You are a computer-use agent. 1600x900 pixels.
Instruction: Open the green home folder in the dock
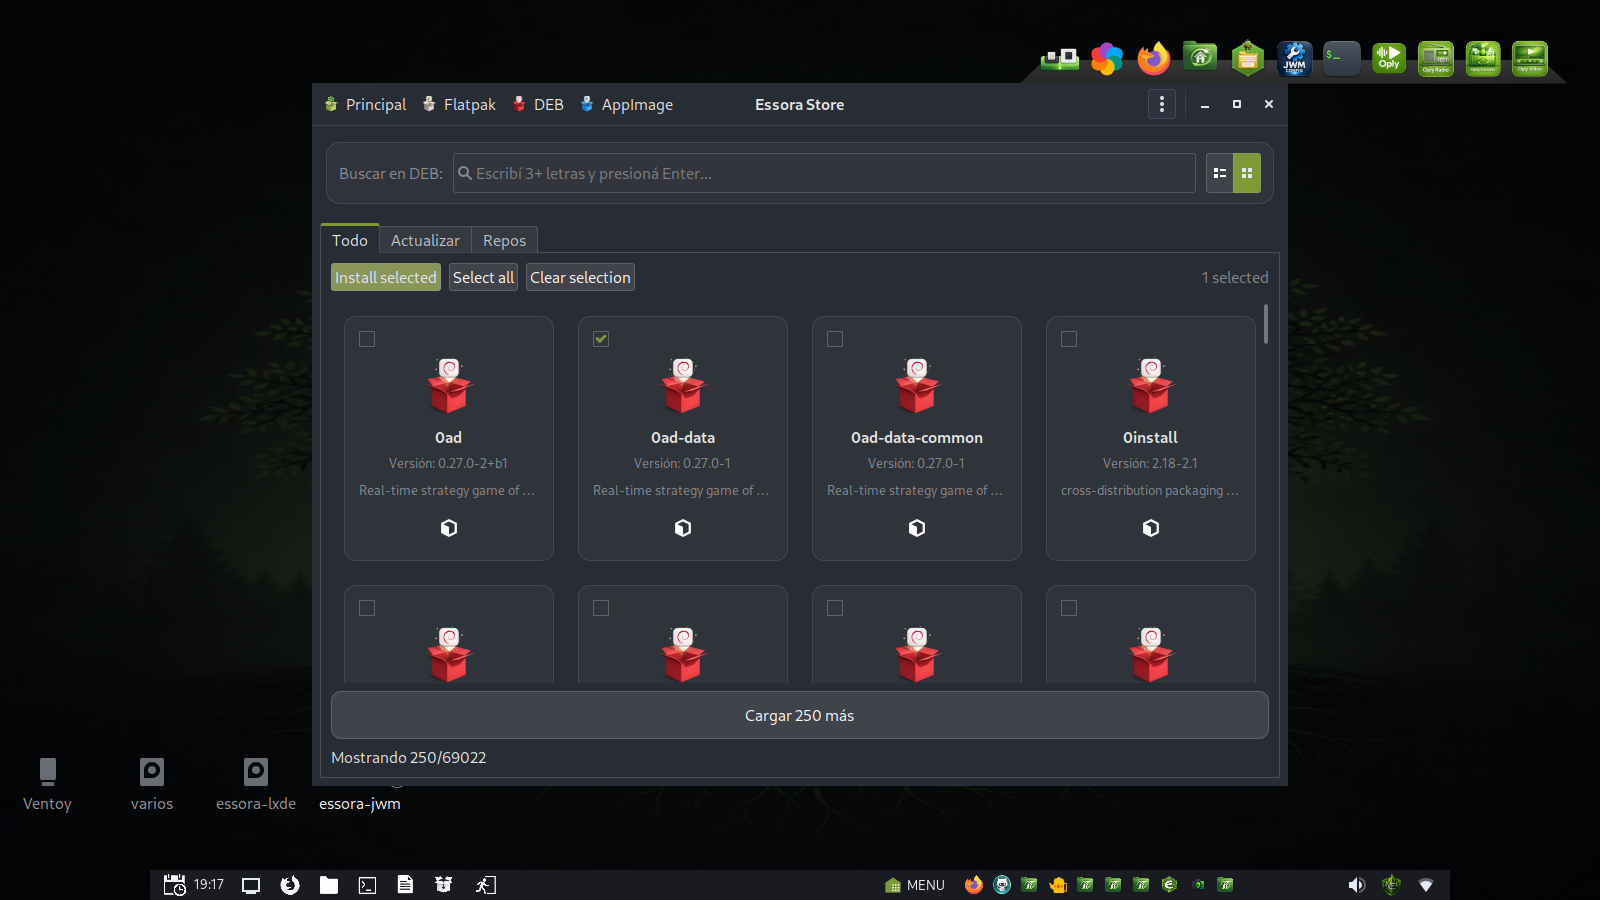point(1200,57)
